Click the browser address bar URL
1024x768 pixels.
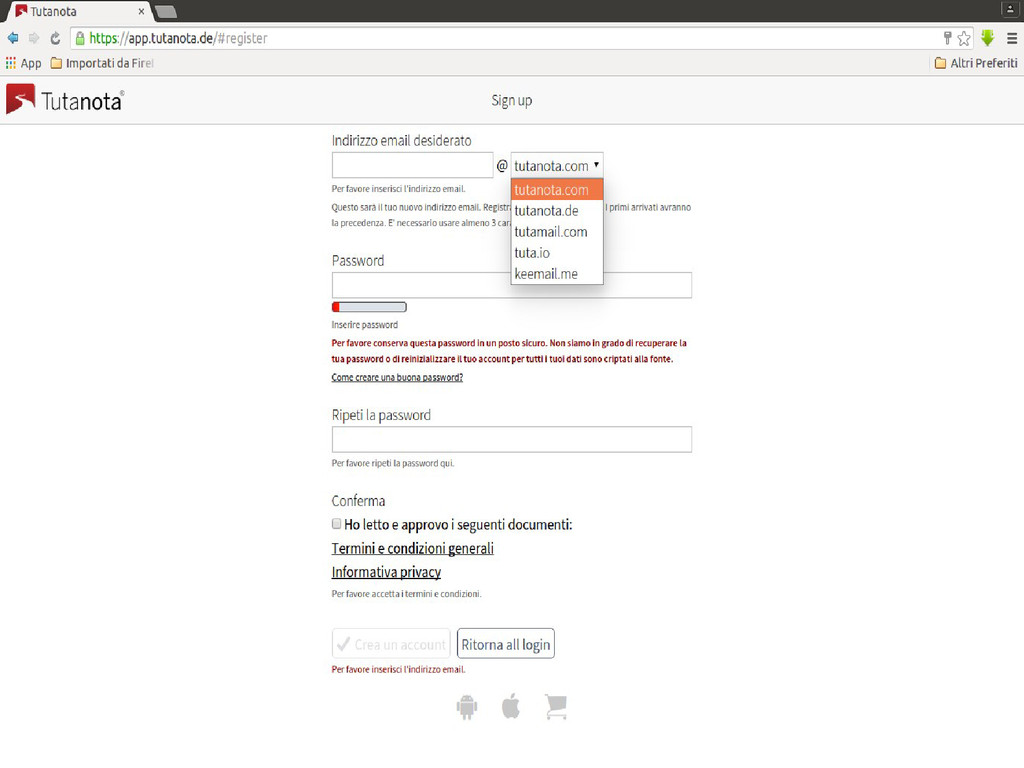[x=178, y=39]
